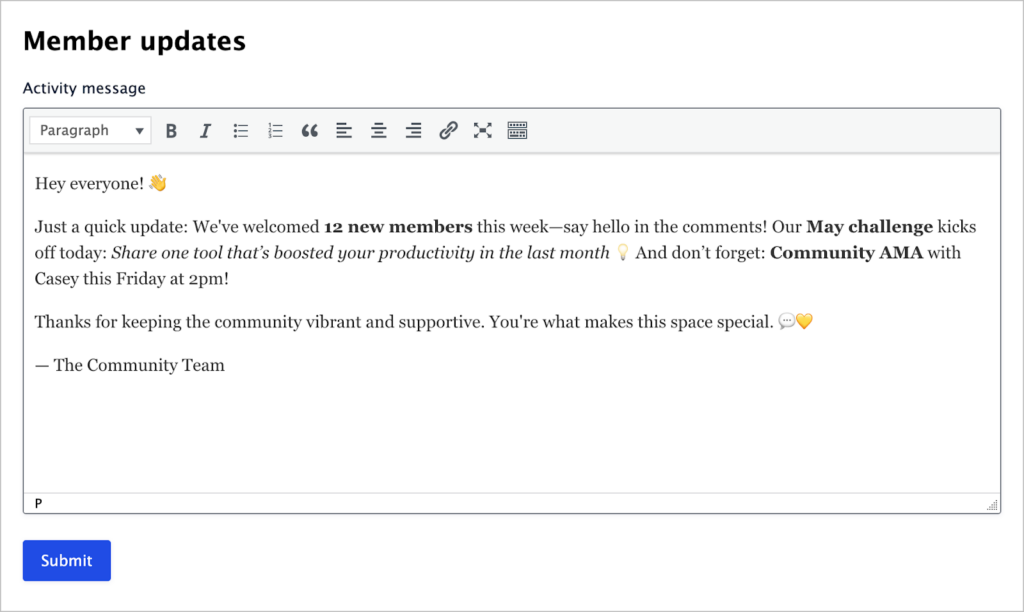Image resolution: width=1024 pixels, height=612 pixels.
Task: Select the P element path indicator
Action: (39, 503)
